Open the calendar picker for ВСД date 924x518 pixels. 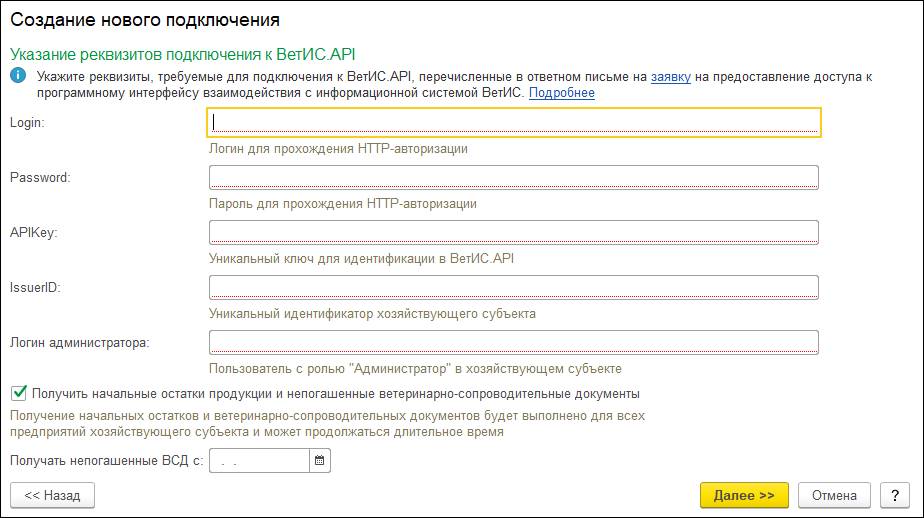tap(319, 461)
